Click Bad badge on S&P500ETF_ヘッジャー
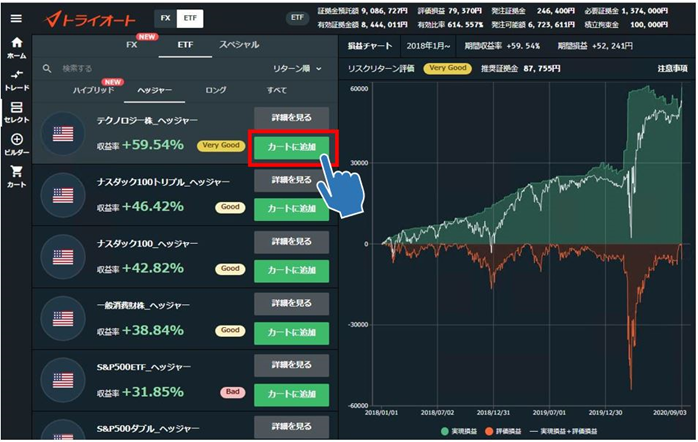This screenshot has height=442, width=698. coord(232,392)
